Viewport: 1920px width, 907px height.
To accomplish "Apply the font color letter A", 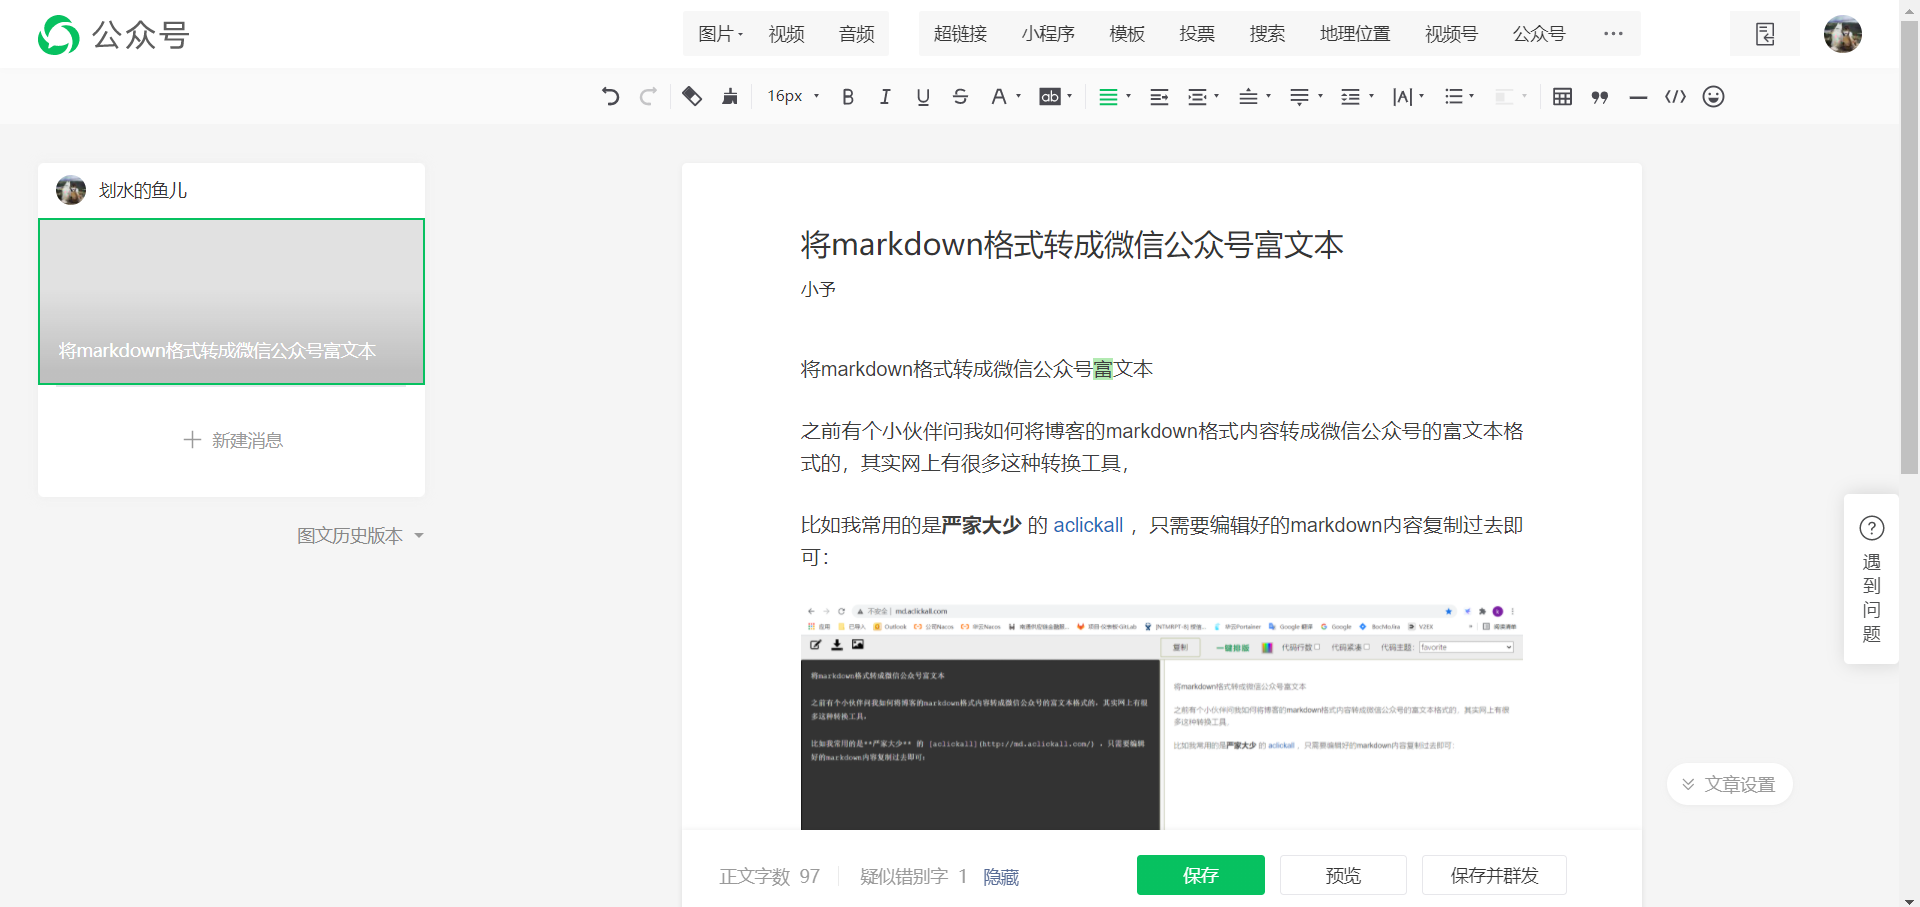I will click(998, 96).
